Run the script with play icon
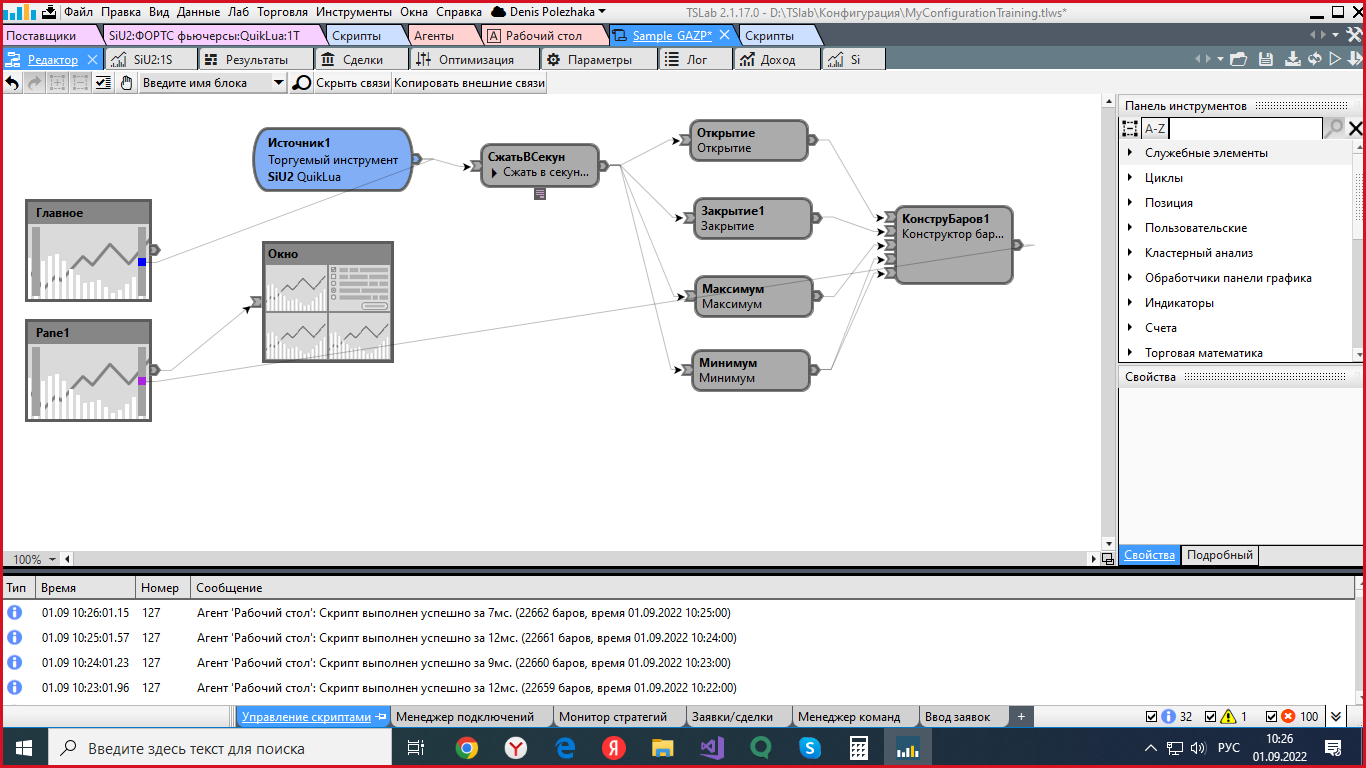The image size is (1366, 768). click(1334, 60)
